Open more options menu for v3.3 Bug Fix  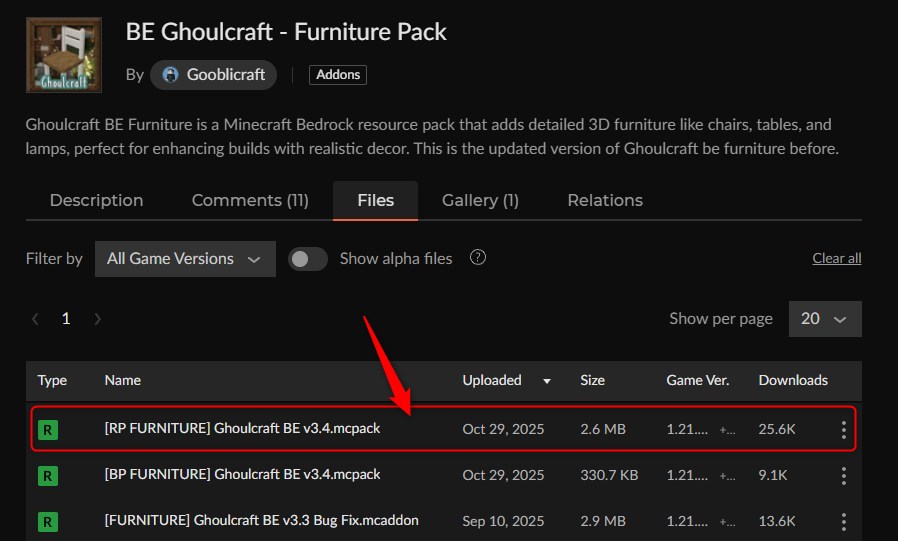pyautogui.click(x=844, y=521)
